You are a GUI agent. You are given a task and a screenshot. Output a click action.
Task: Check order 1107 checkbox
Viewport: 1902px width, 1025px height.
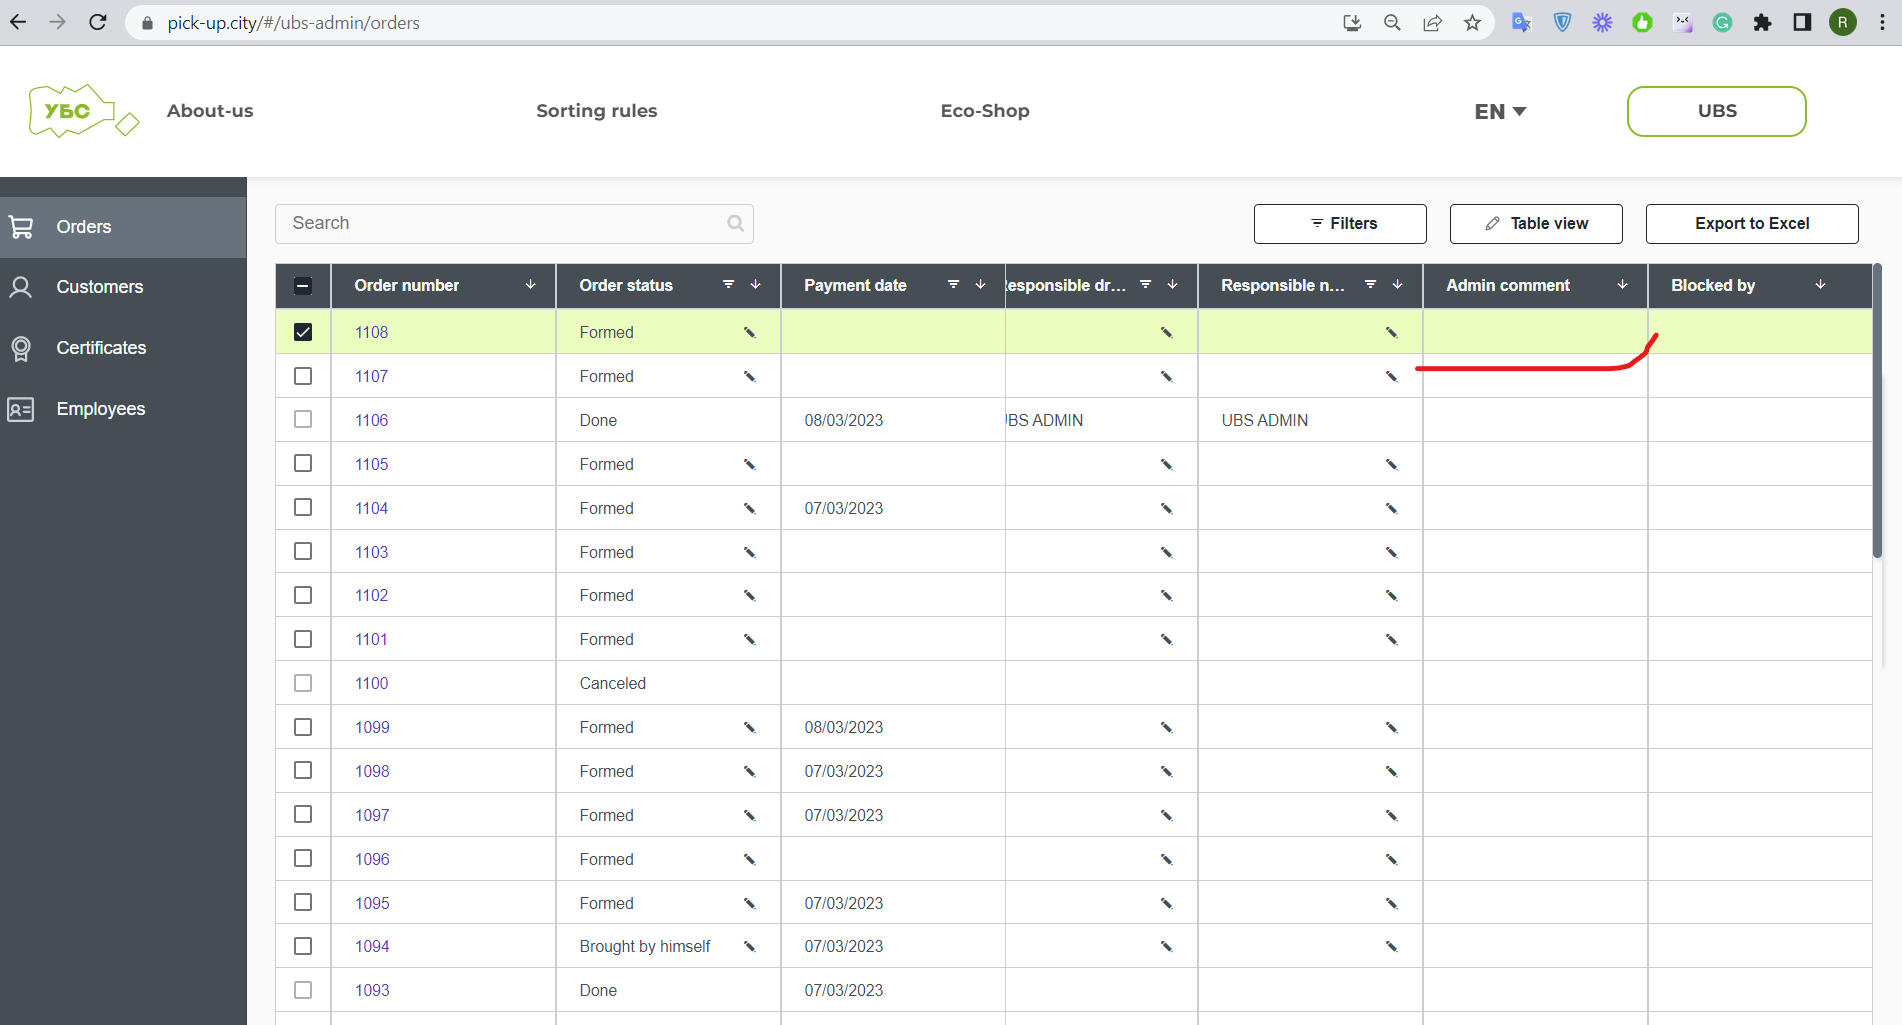click(x=303, y=376)
